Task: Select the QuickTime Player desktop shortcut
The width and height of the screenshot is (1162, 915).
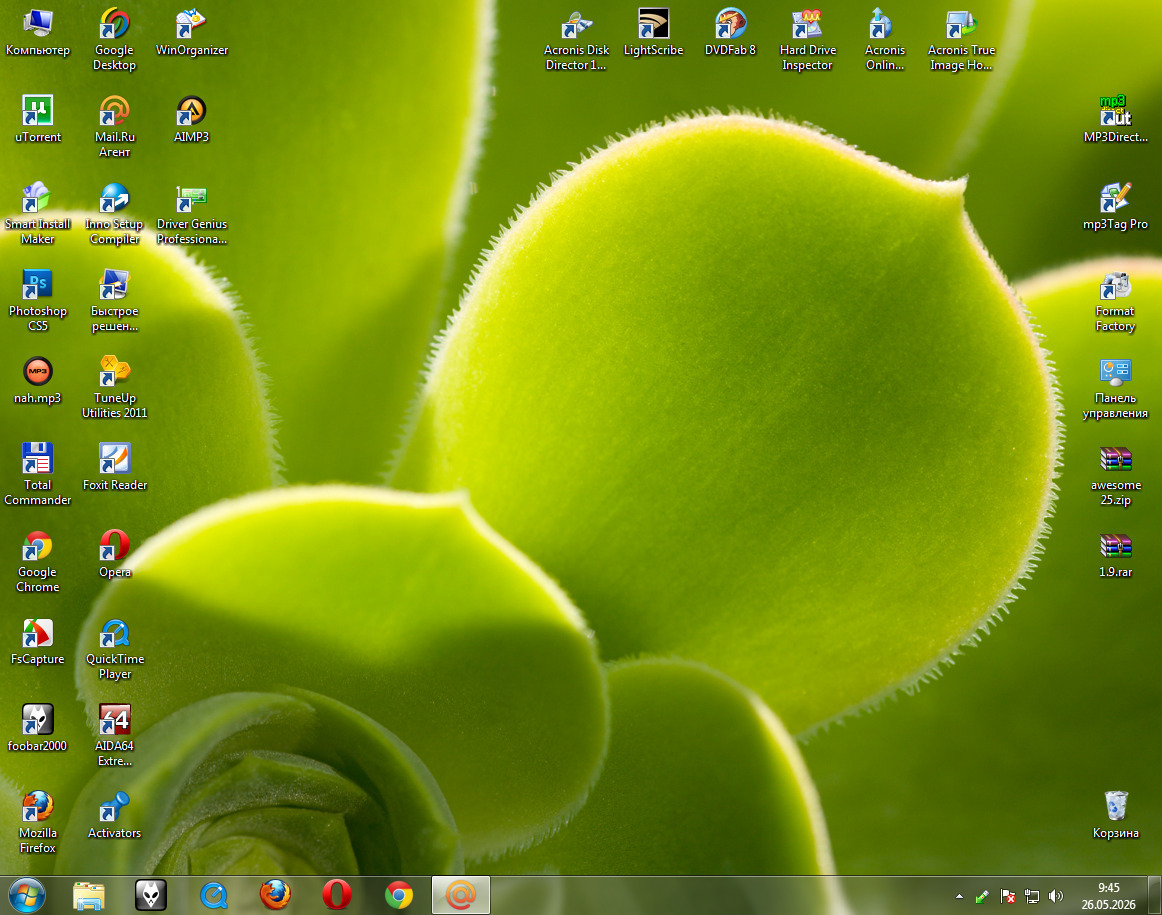Action: point(114,648)
